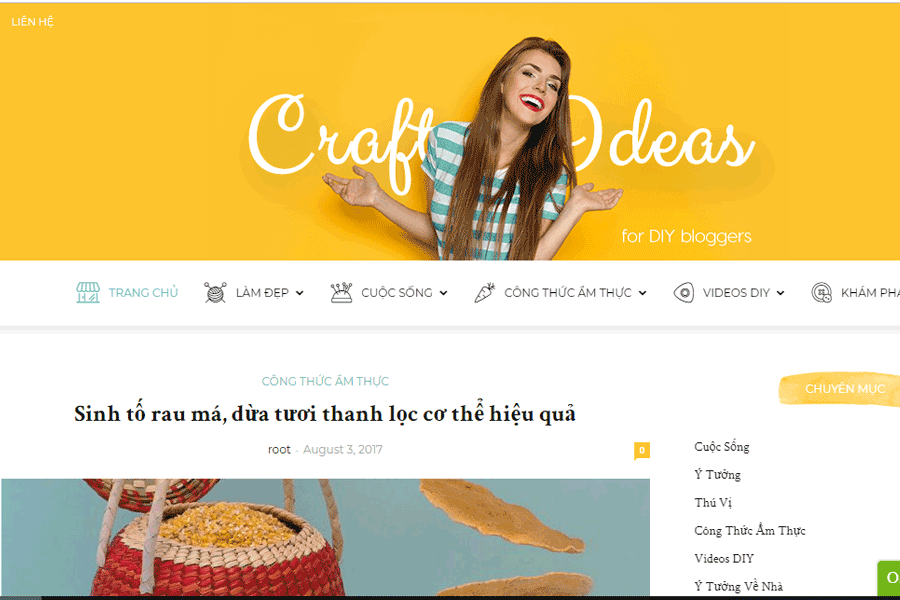Open the Liên Hệ top link
Viewport: 900px width, 600px height.
(32, 22)
